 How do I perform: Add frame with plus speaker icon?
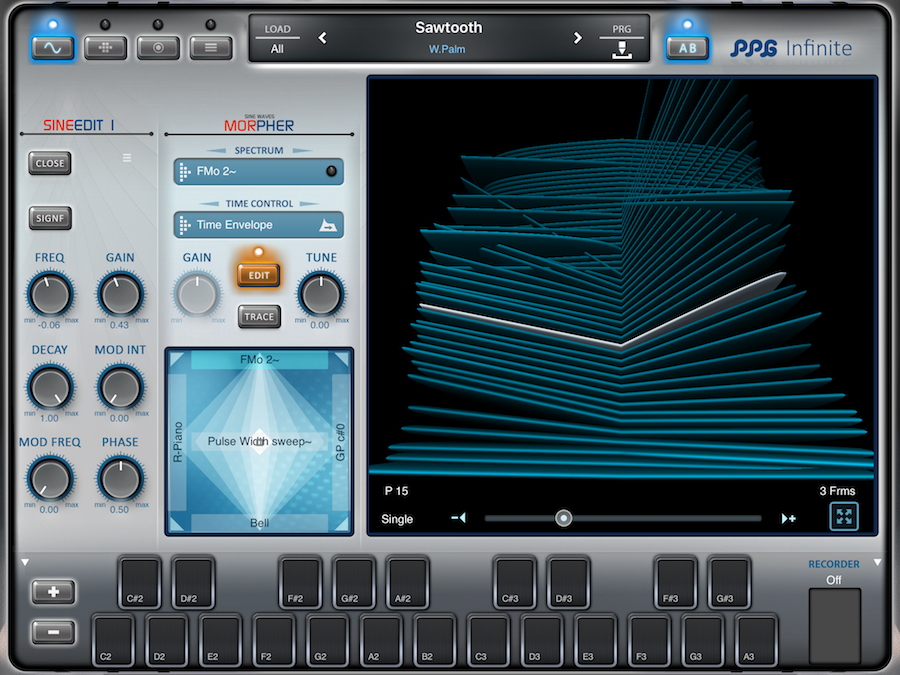(x=789, y=518)
